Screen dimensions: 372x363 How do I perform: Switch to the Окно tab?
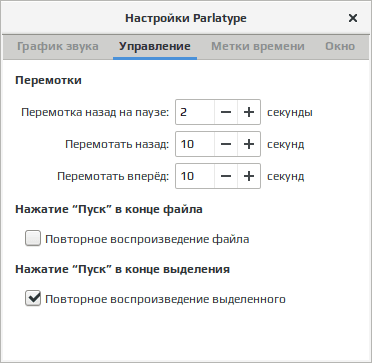pyautogui.click(x=340, y=46)
